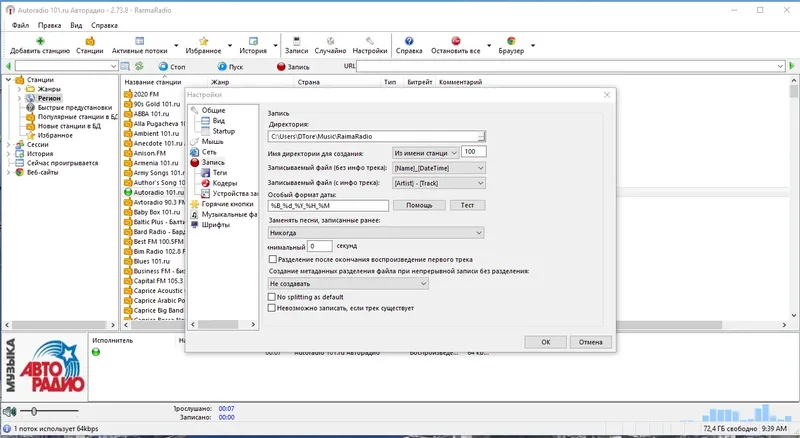Screen dimensions: 800x438
Task: Open [Name]_[DateTime] file name dropdown
Action: (439, 168)
